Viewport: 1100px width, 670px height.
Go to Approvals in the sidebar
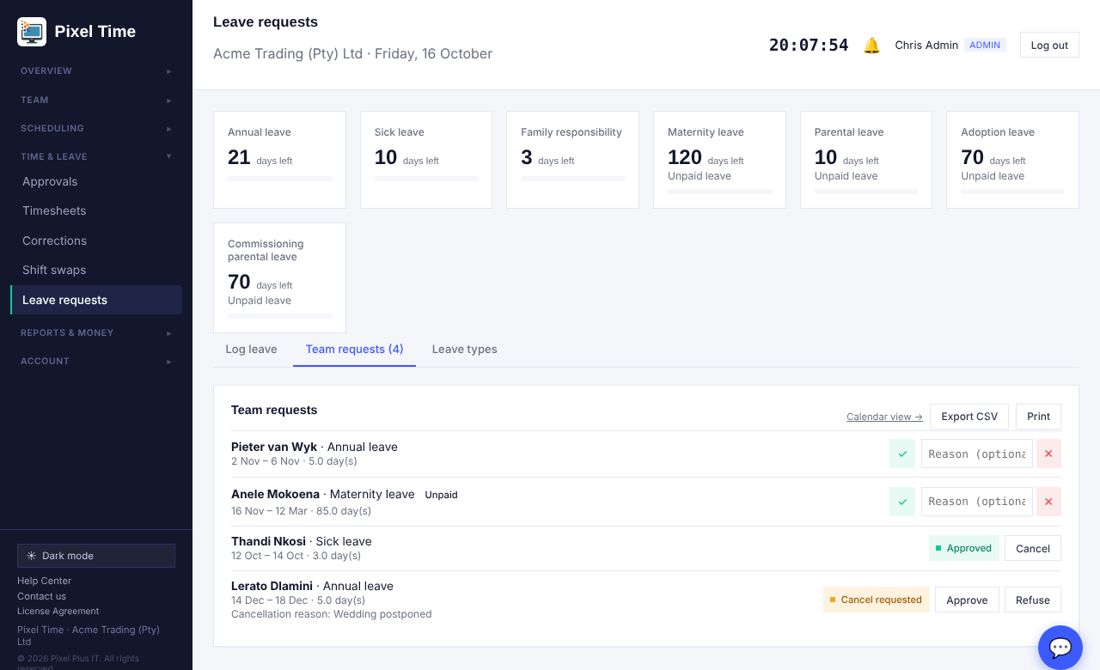point(96,182)
